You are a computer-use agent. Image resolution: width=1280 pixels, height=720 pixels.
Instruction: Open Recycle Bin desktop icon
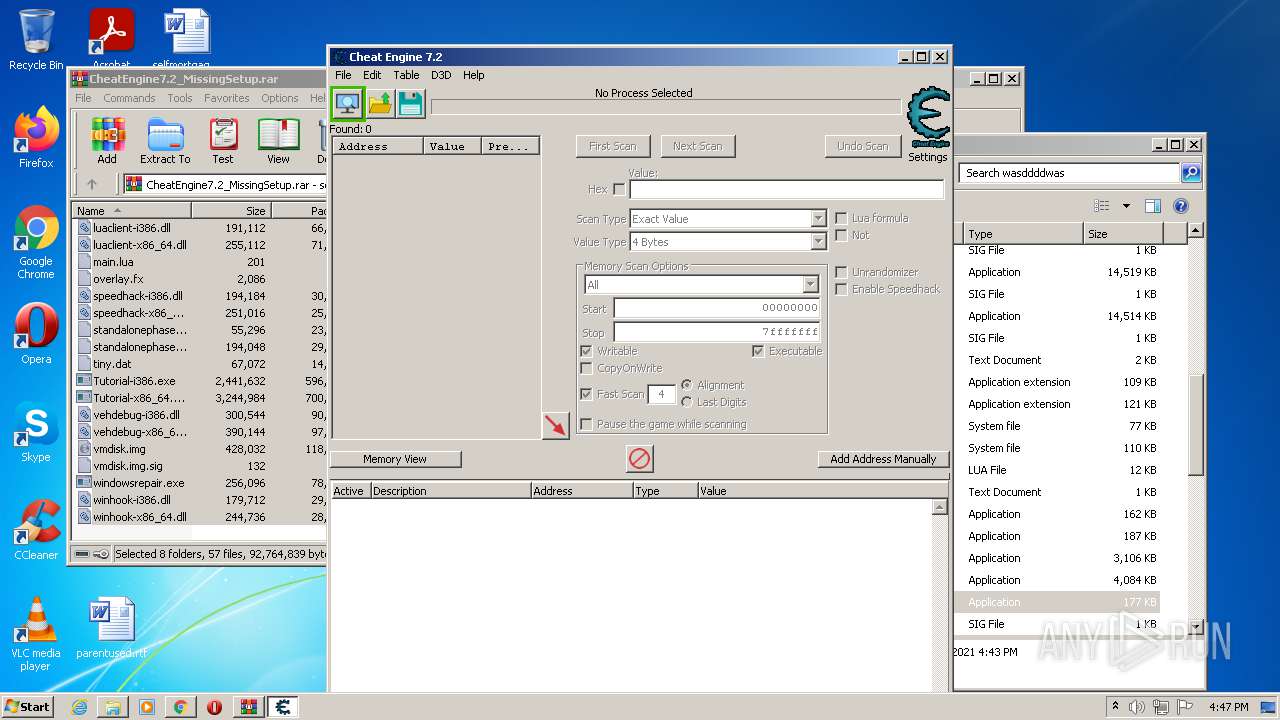click(36, 40)
